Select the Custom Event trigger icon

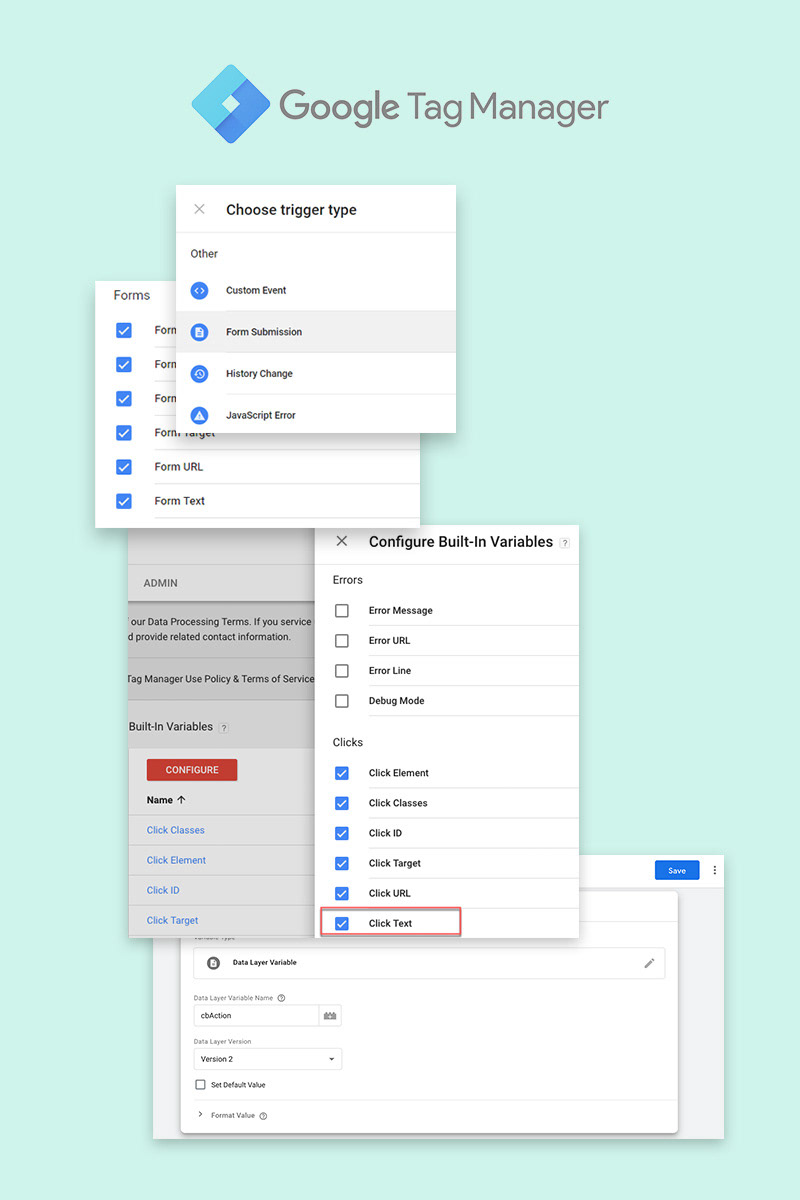pos(199,290)
